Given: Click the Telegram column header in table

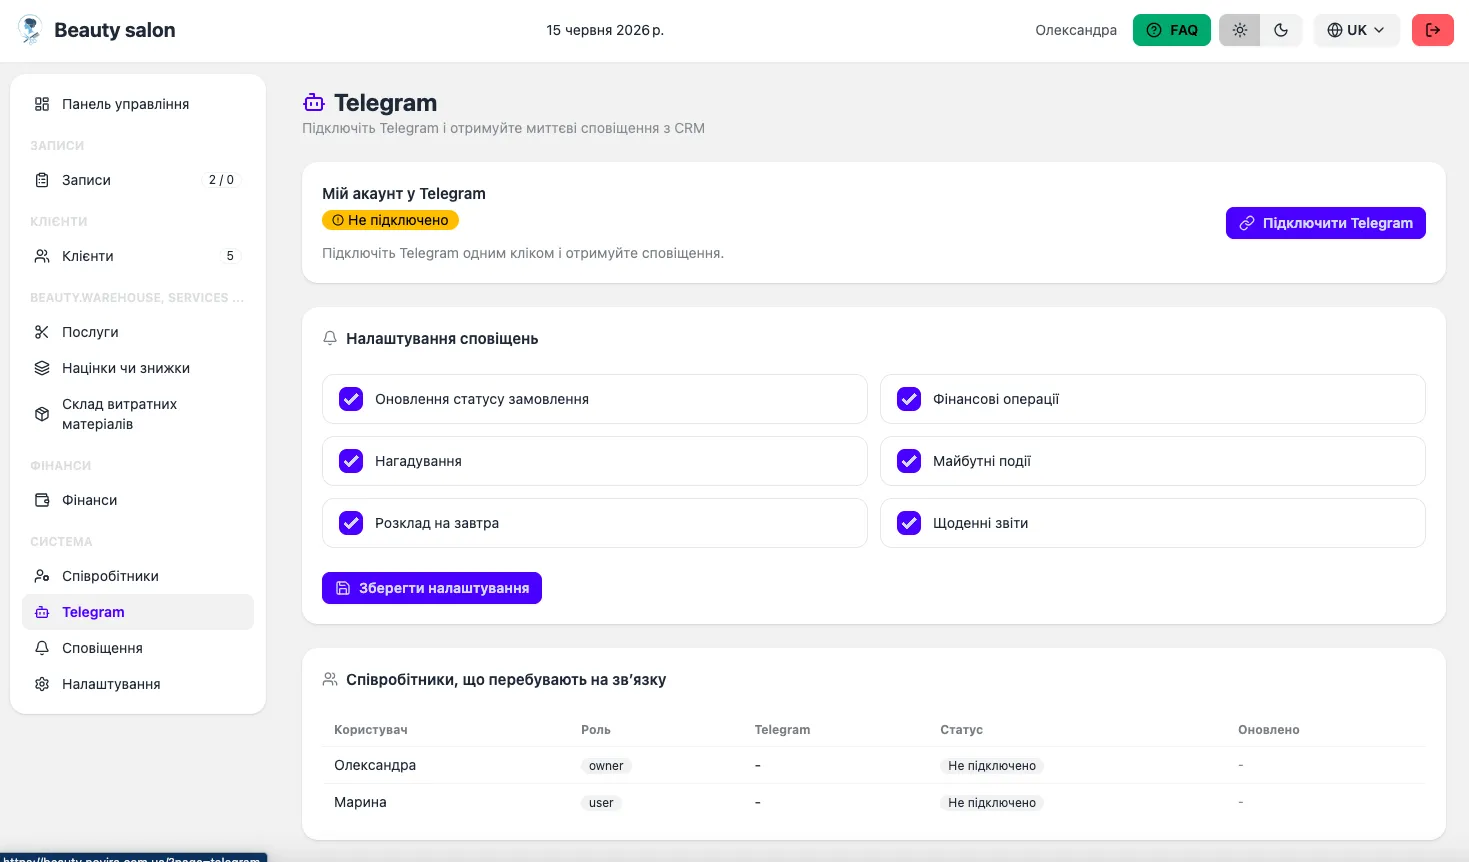Looking at the screenshot, I should tap(782, 730).
